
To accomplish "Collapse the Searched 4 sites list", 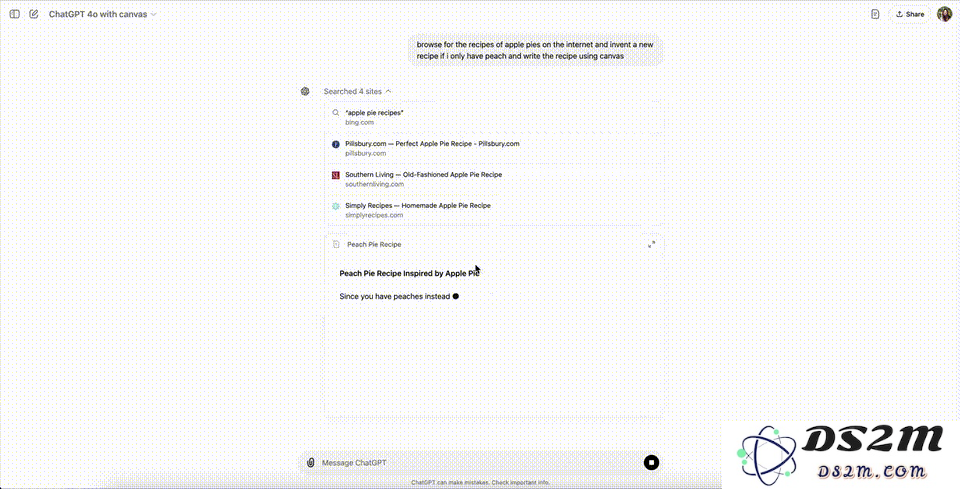I will coord(358,91).
